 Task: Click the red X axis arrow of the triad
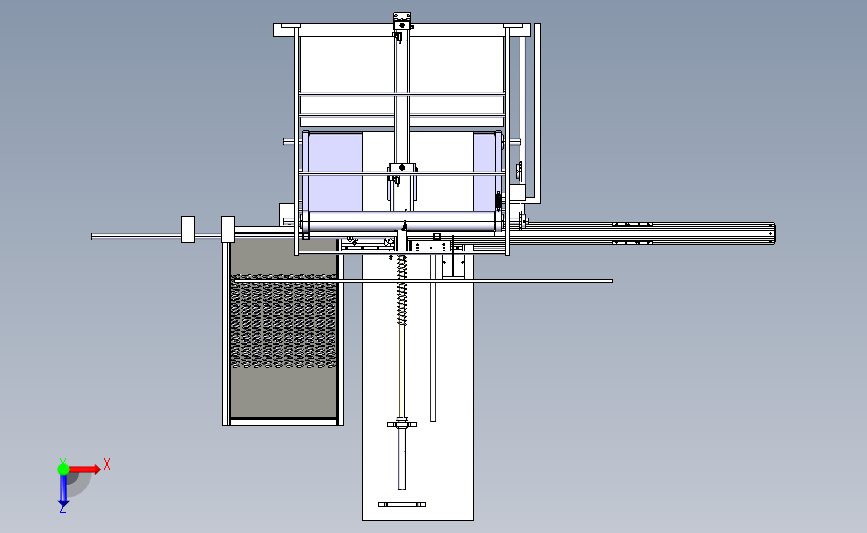pos(85,469)
